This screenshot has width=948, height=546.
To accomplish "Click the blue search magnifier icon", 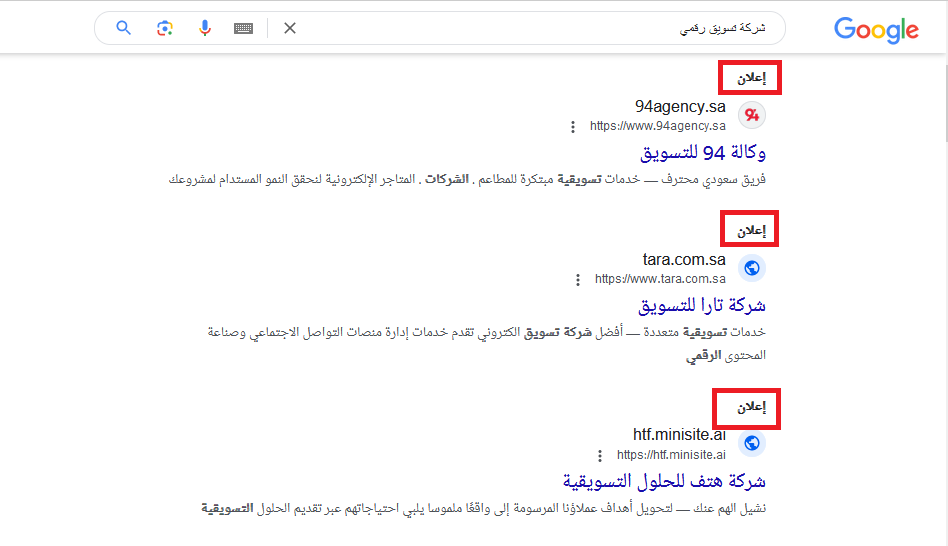I will [123, 28].
